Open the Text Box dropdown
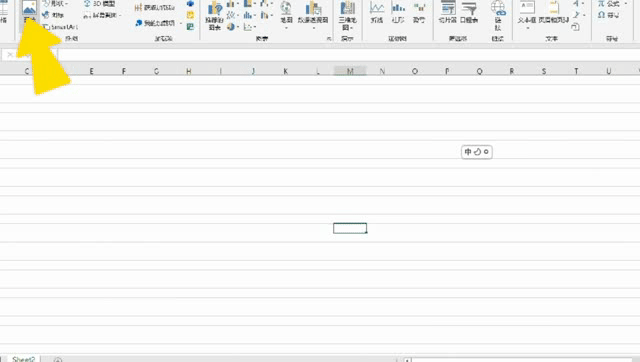 527,16
